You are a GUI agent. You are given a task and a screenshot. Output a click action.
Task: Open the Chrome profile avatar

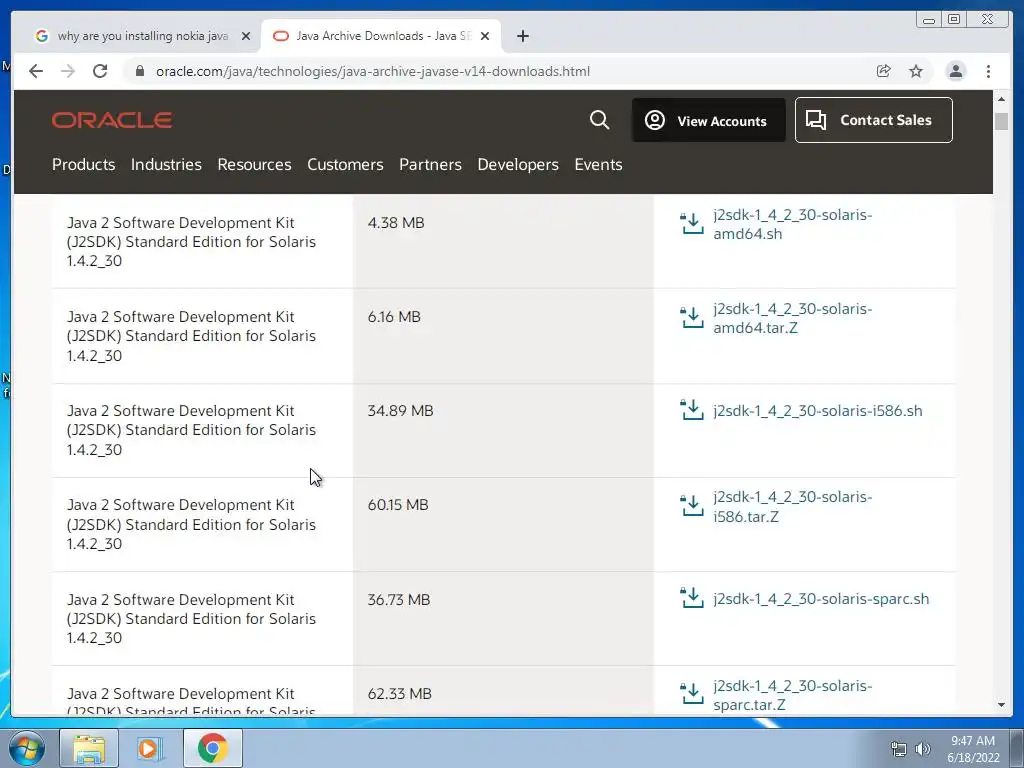coord(955,71)
